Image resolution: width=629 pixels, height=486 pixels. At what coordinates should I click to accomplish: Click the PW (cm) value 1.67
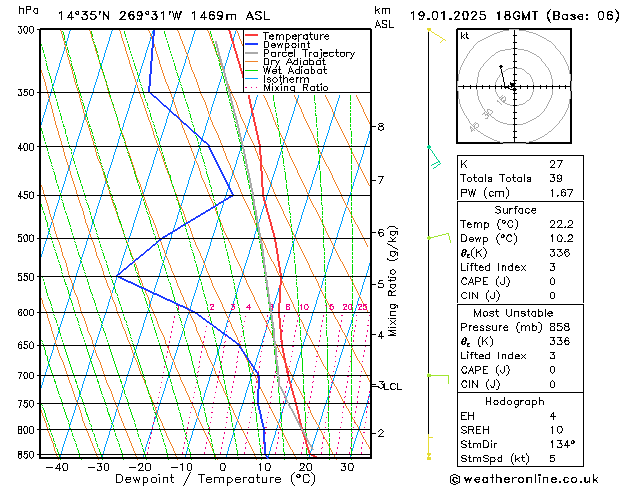(x=561, y=193)
